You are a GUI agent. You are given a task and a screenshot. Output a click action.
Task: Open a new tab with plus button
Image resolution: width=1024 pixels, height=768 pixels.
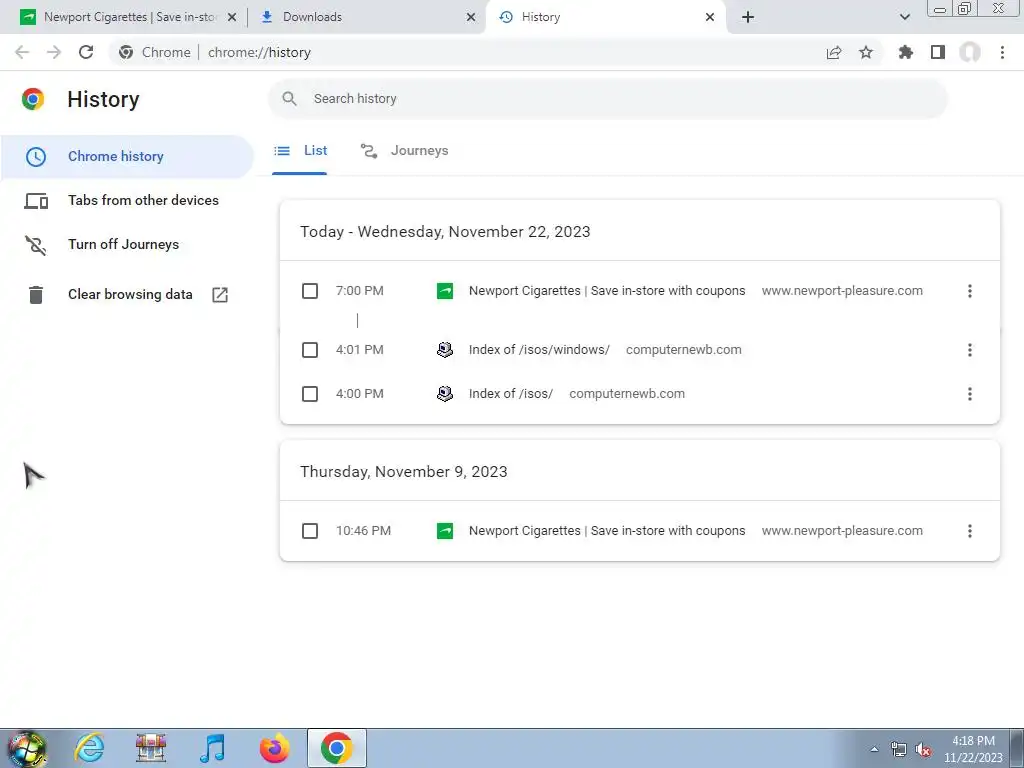click(x=748, y=17)
